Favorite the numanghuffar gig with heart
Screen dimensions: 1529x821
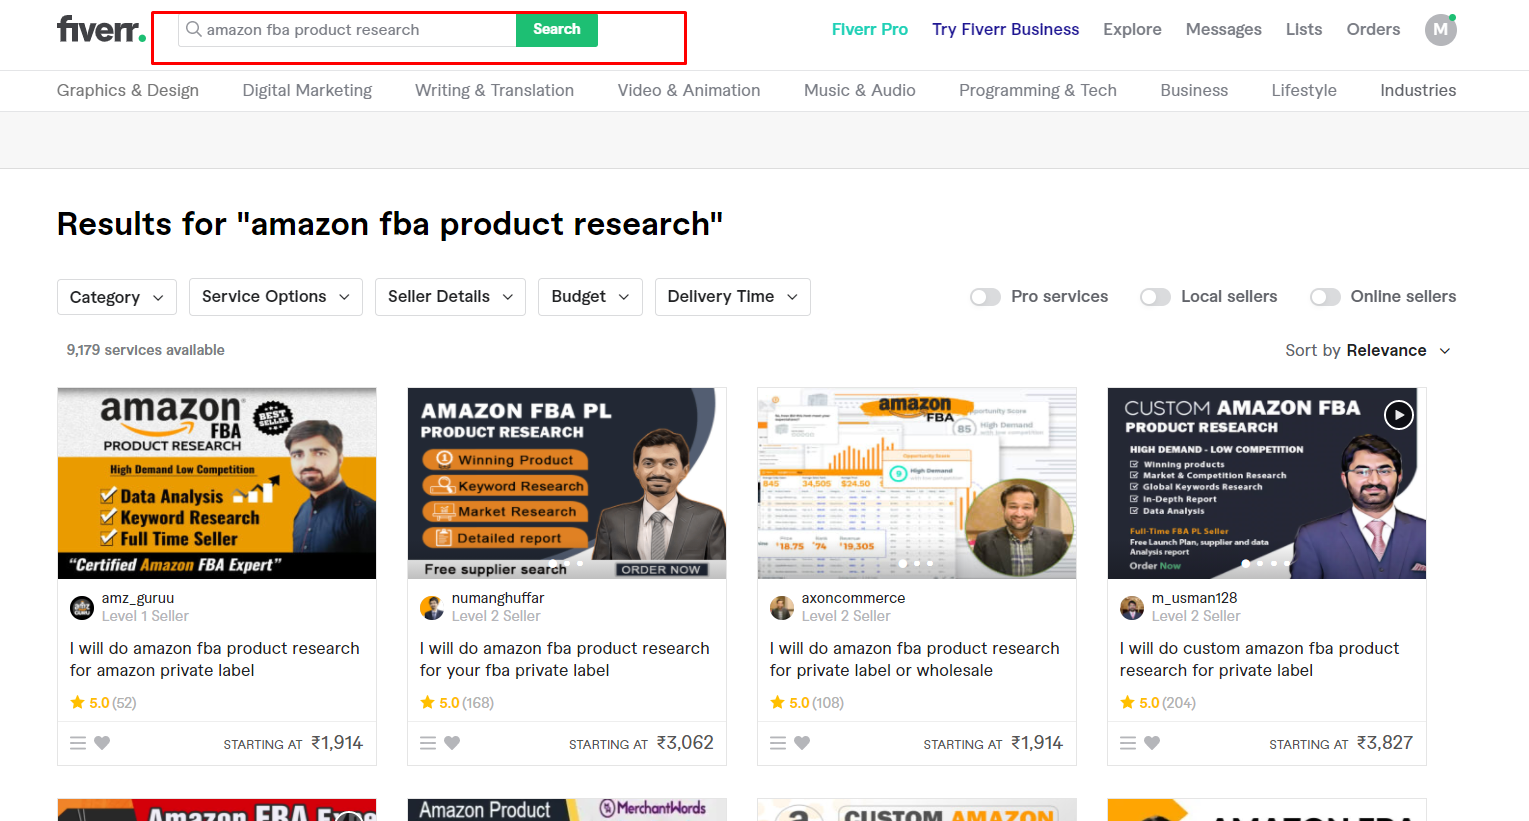(x=452, y=743)
